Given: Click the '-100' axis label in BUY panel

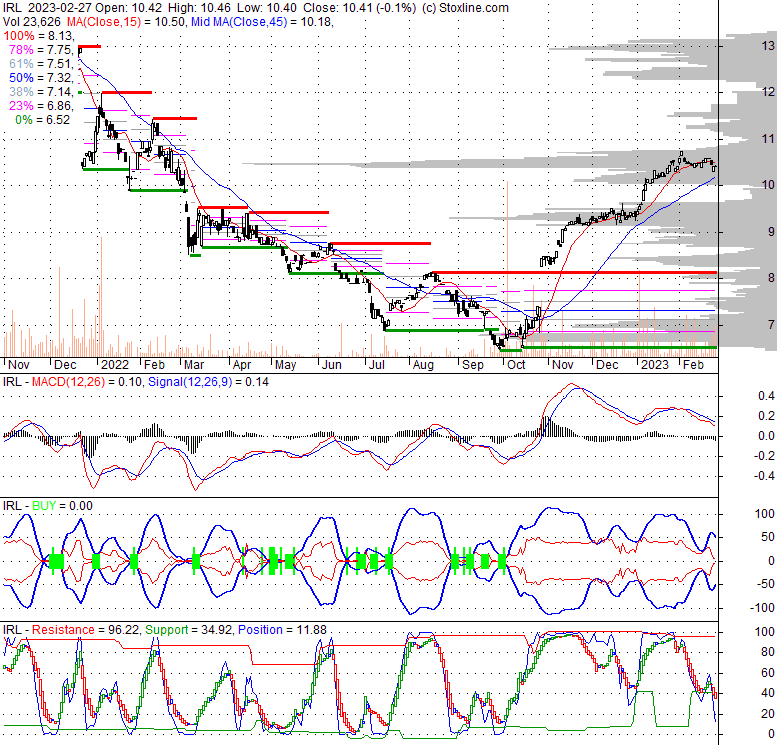Looking at the screenshot, I should click(762, 608).
